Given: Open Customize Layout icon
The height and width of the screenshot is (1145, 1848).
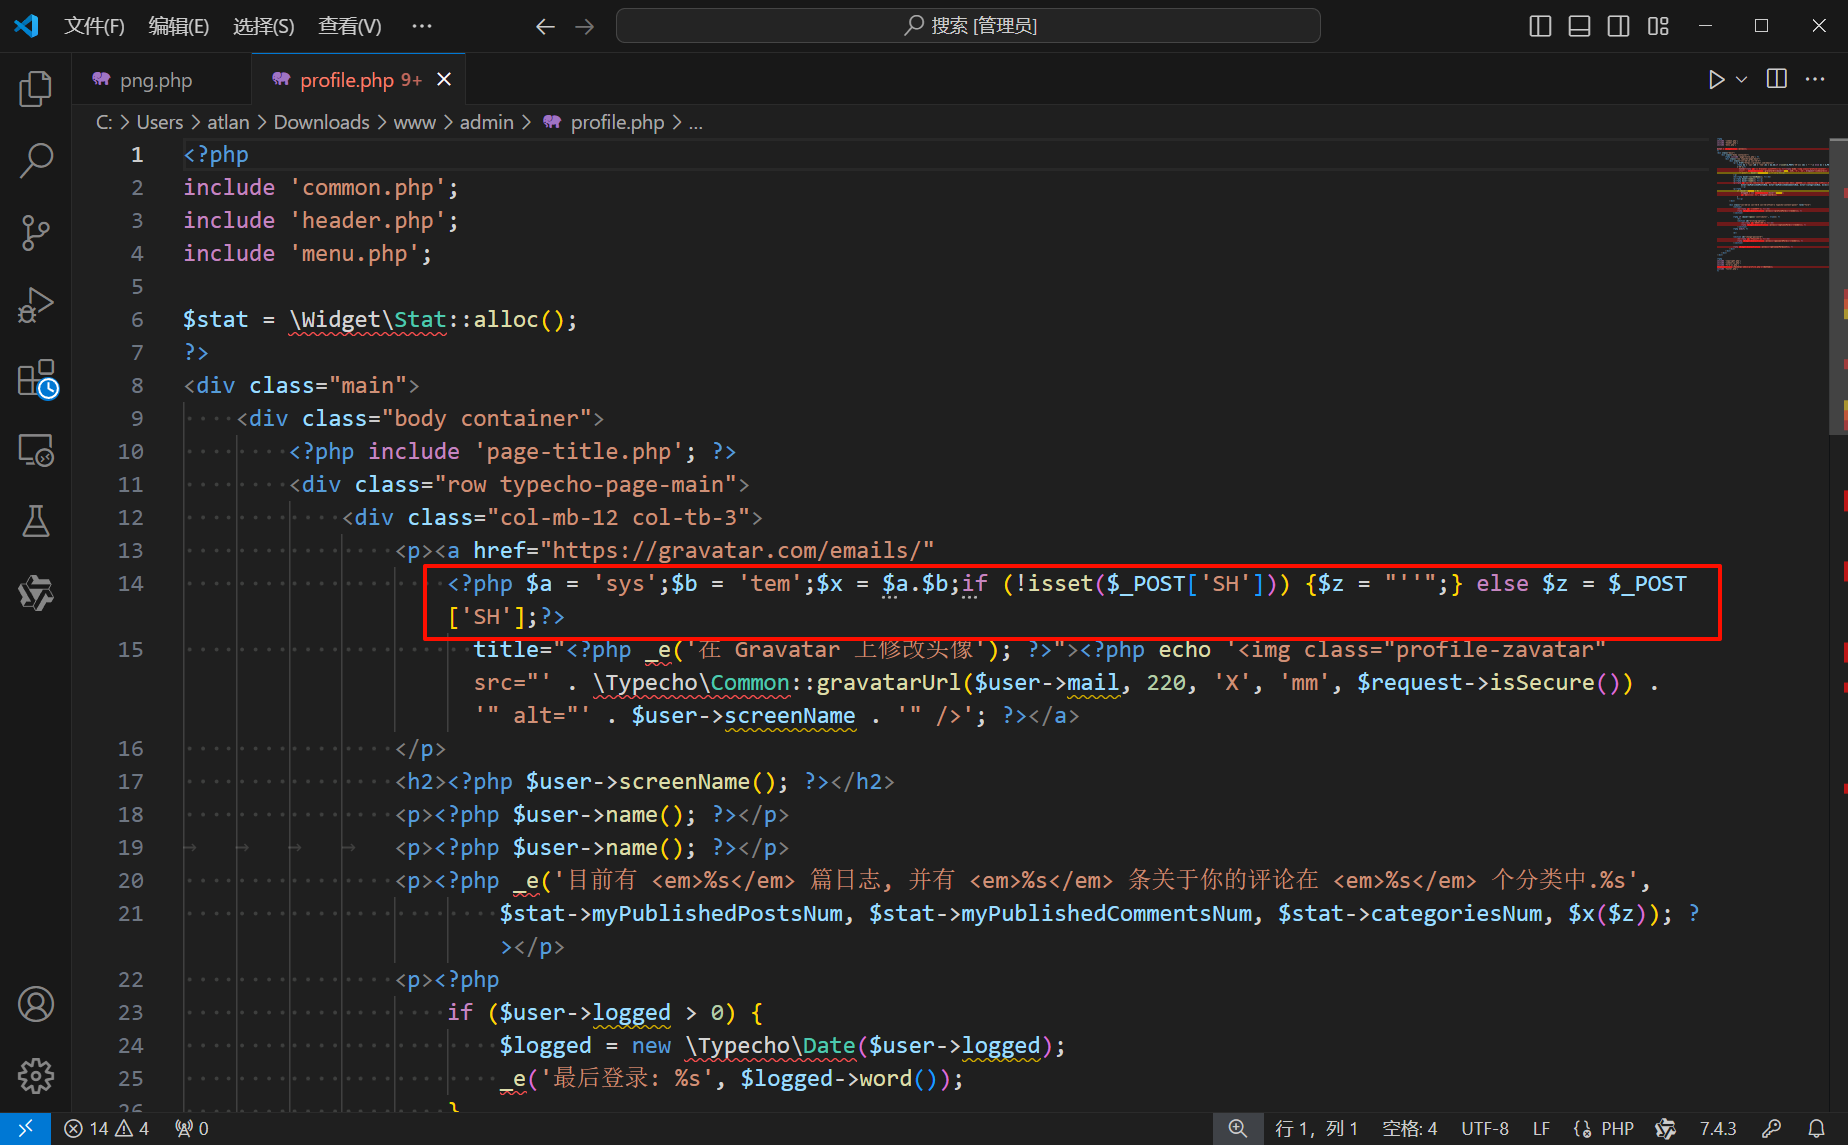Looking at the screenshot, I should (x=1658, y=26).
